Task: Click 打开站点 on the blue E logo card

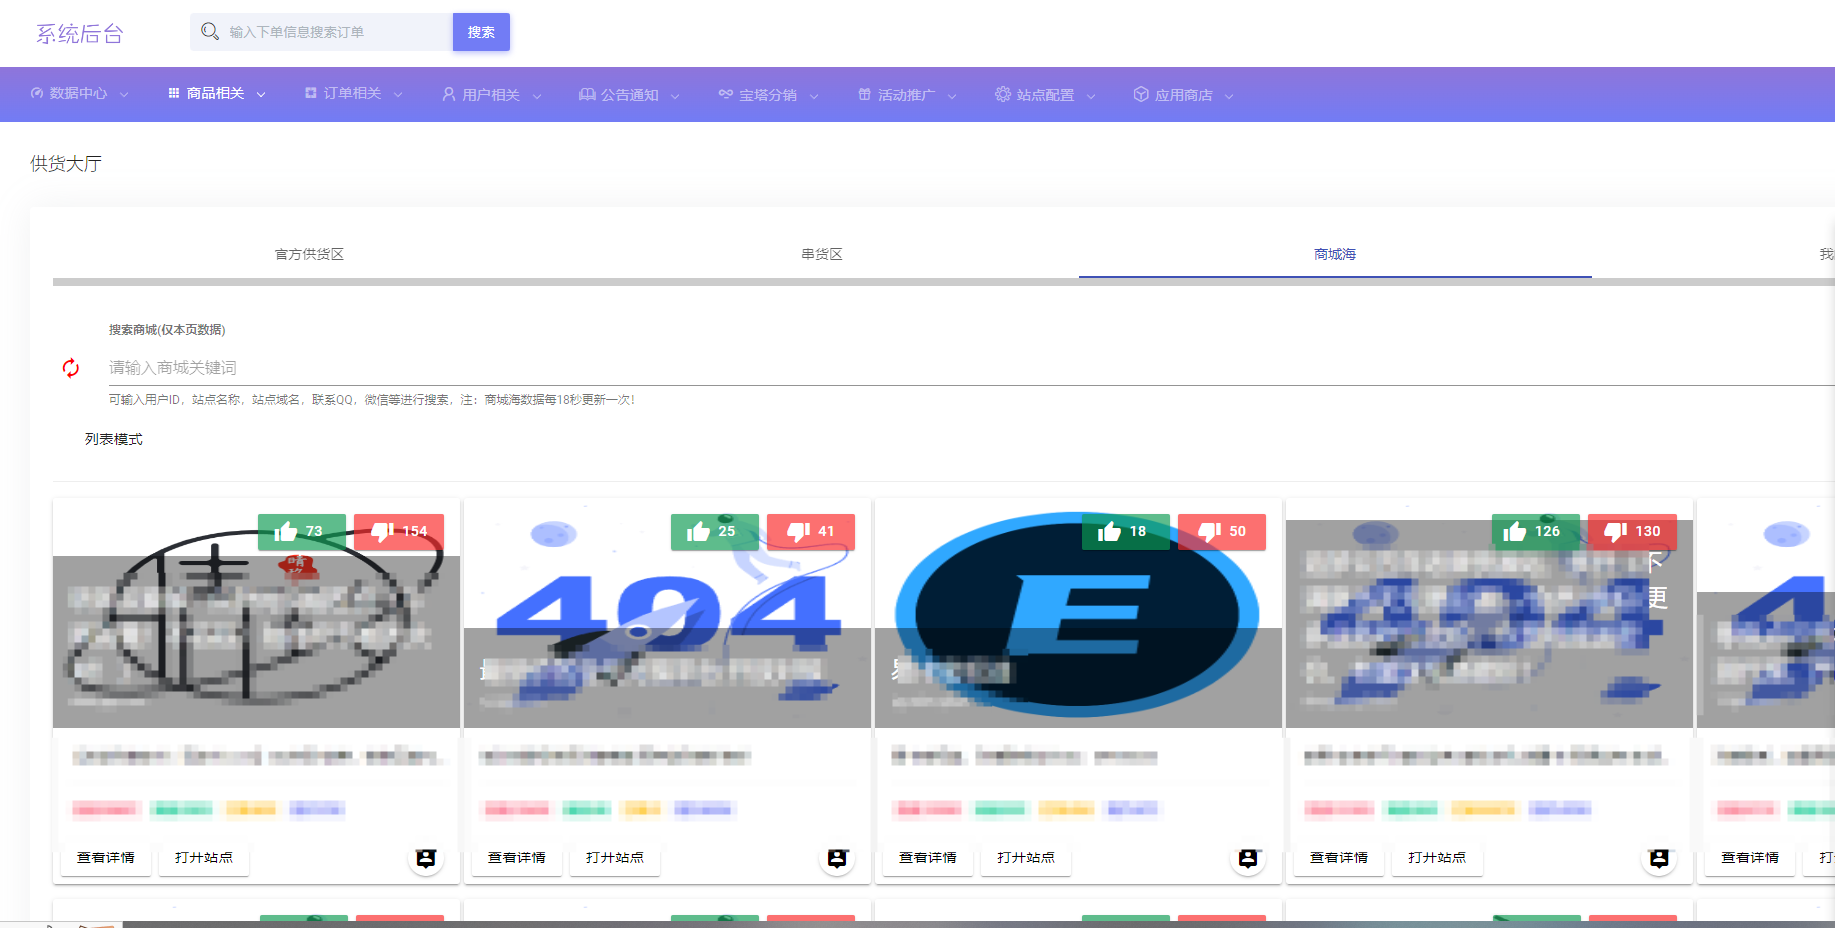Action: coord(1026,858)
